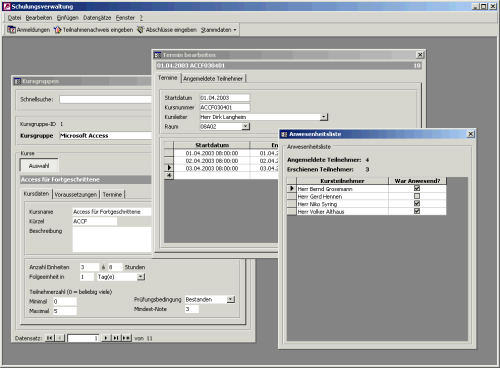Click the Datensatz record number field
The image size is (500, 368).
tap(83, 338)
